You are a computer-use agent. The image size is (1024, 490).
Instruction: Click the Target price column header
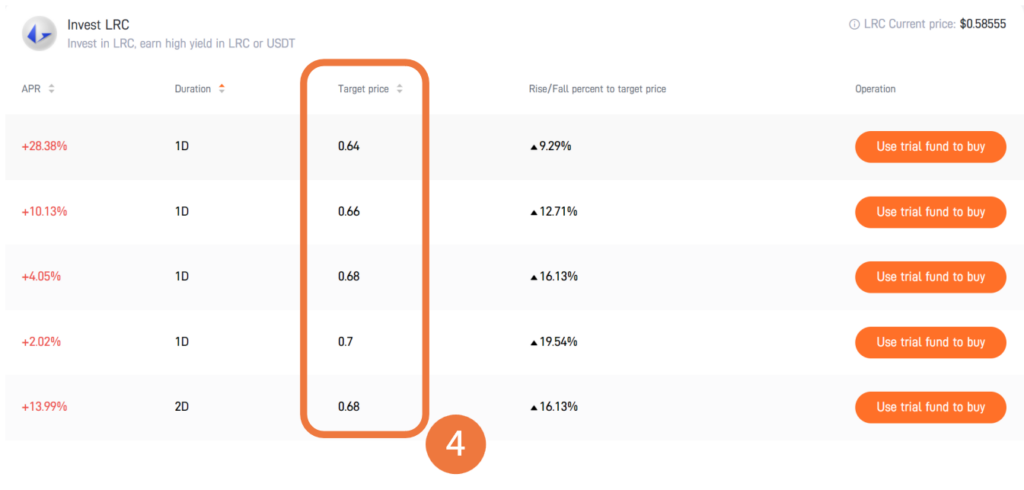click(363, 89)
